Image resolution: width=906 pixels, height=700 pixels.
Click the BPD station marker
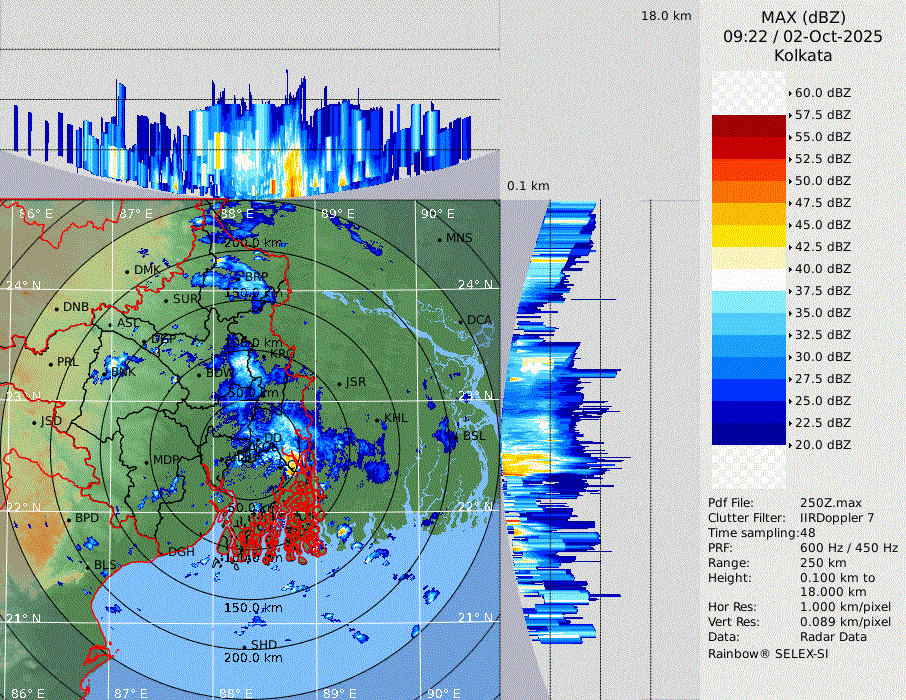pos(69,519)
